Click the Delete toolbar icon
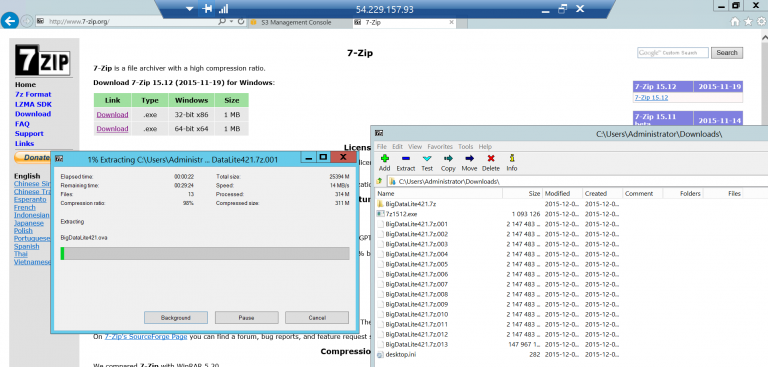The image size is (768, 367). point(491,158)
